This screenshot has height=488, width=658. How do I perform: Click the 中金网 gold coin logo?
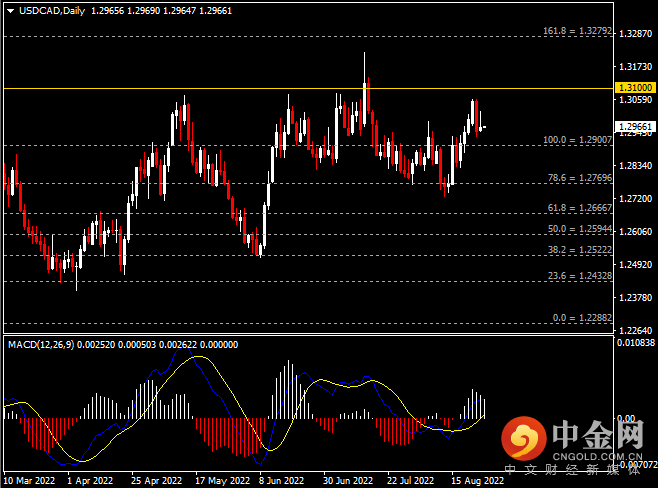(523, 438)
